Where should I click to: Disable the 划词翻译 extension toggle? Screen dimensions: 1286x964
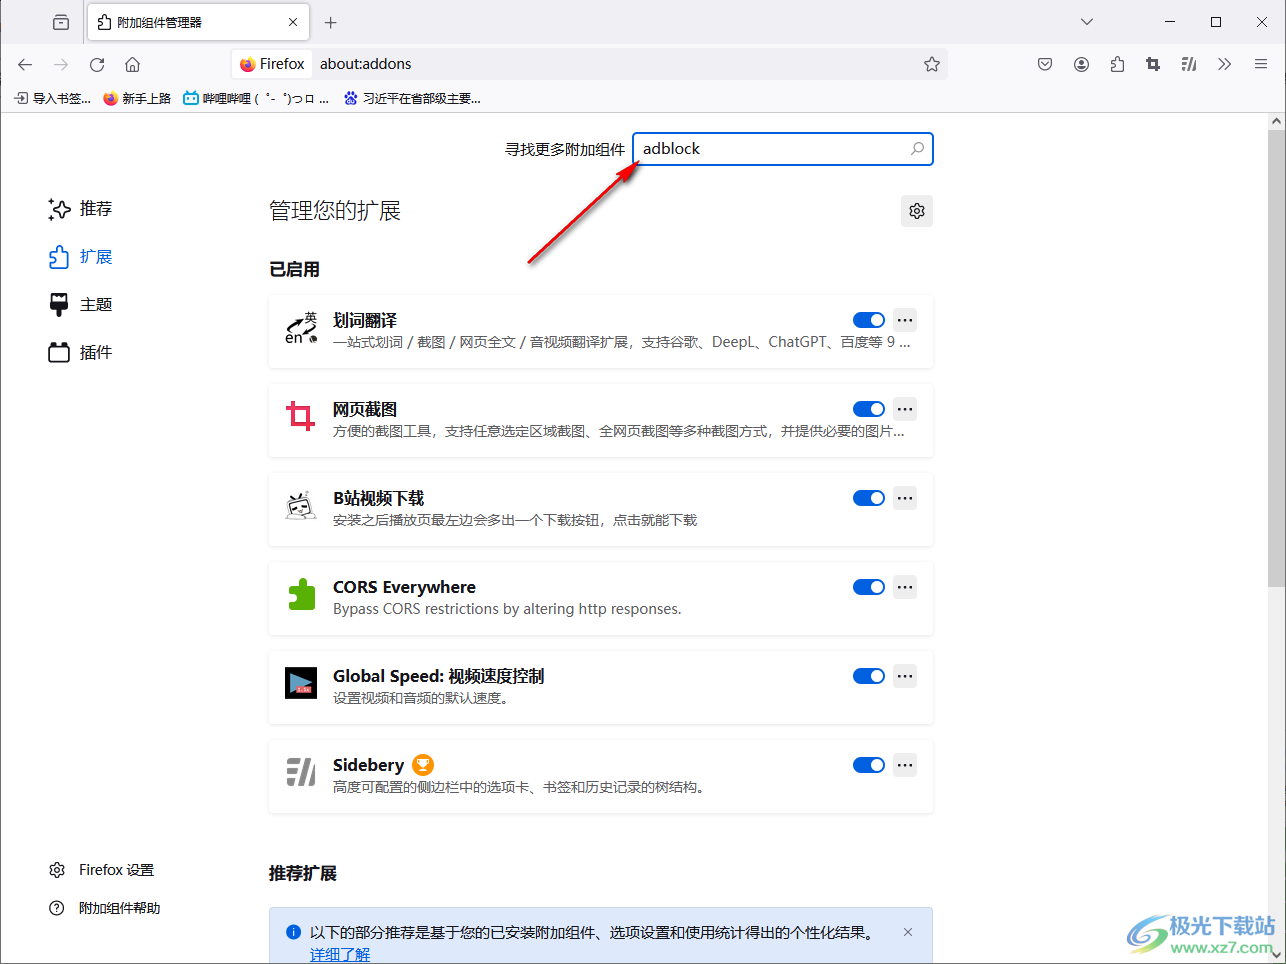[869, 320]
